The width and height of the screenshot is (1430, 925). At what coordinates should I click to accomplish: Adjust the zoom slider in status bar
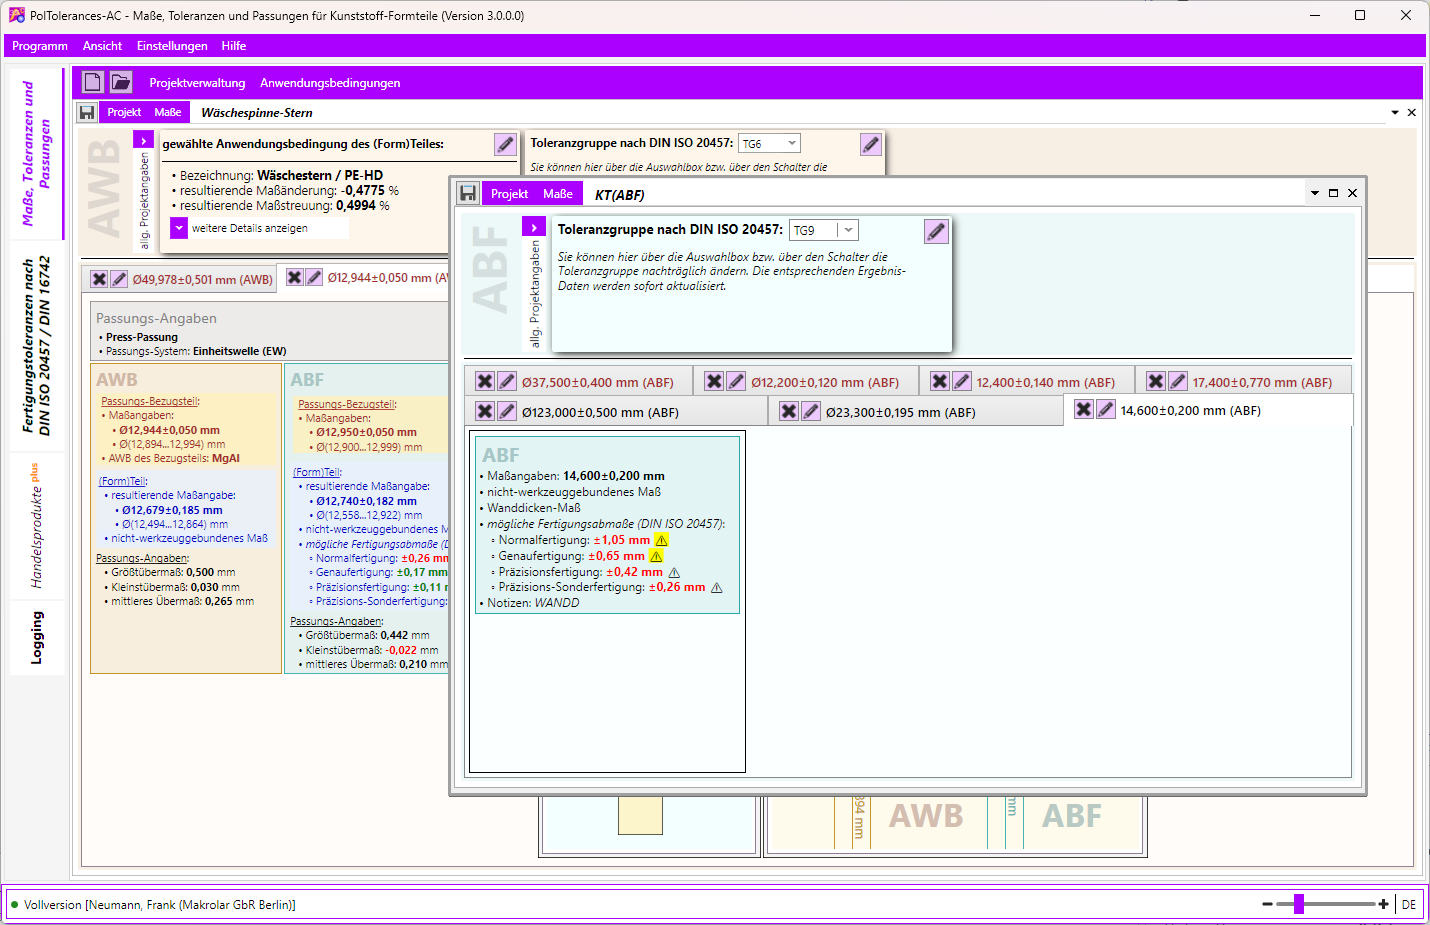pos(1299,904)
